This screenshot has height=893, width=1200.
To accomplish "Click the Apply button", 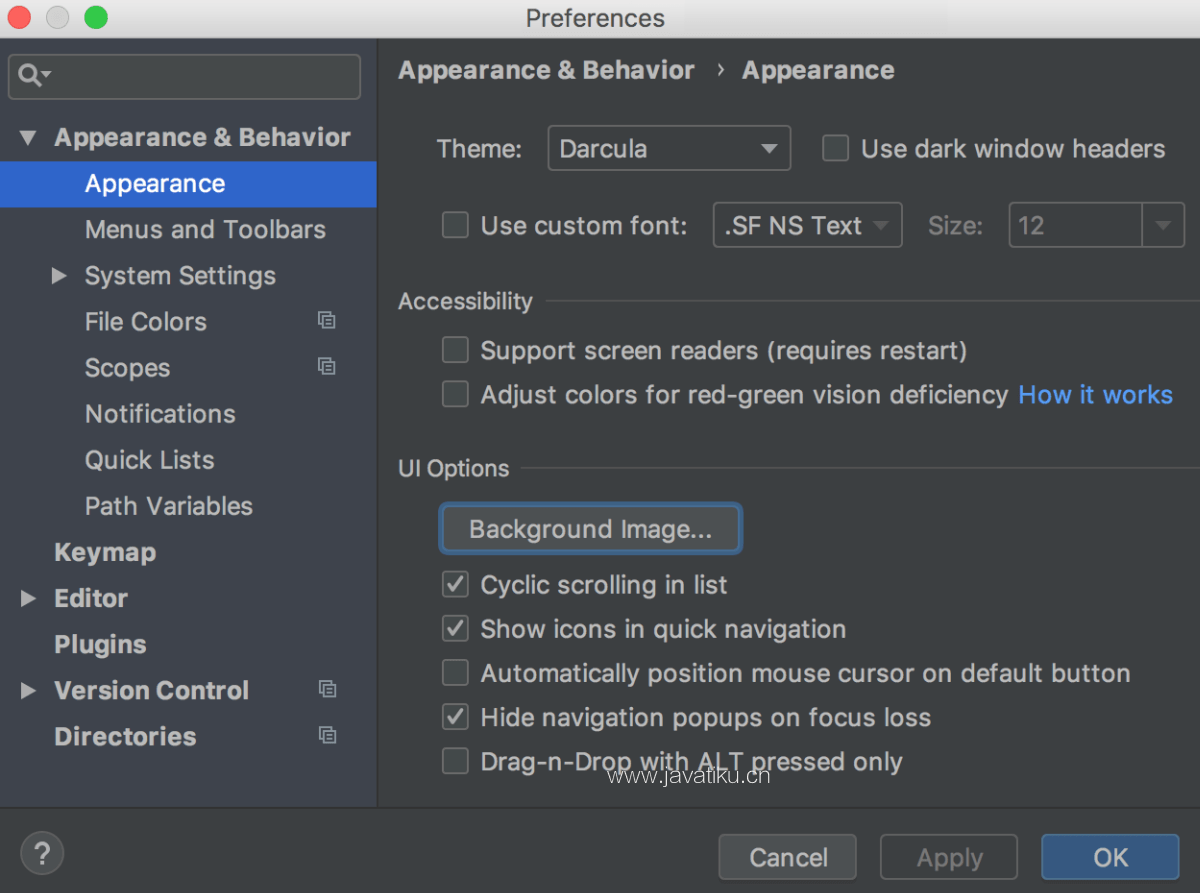I will (x=949, y=857).
